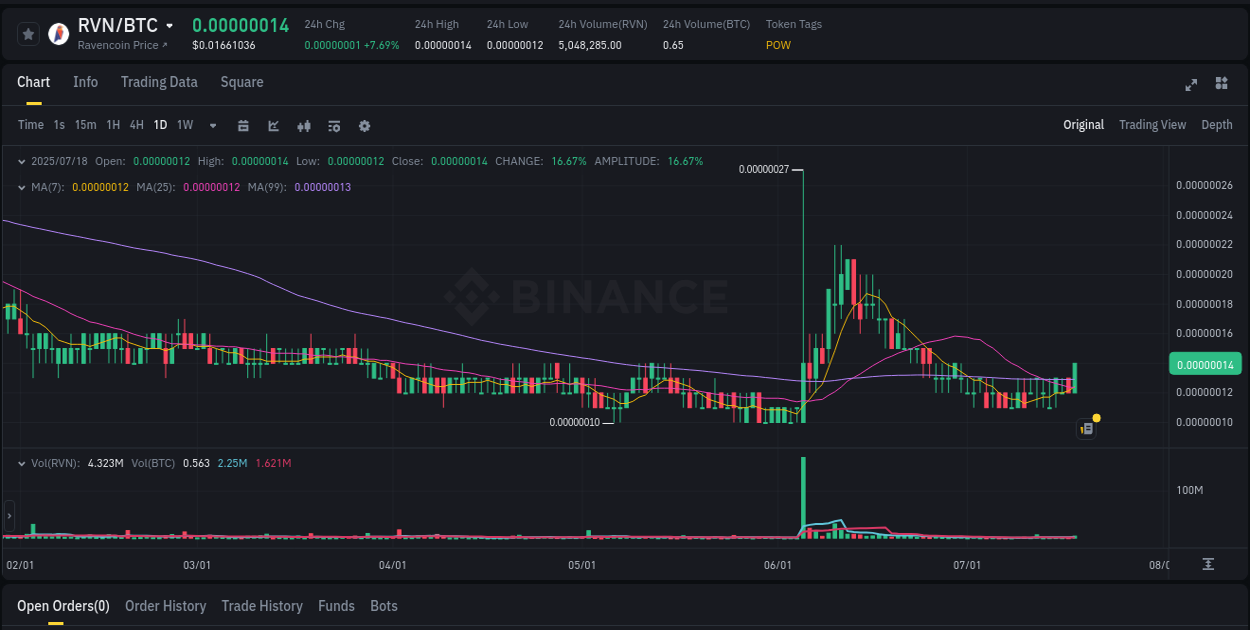Click the POW token tag
The height and width of the screenshot is (630, 1250).
778,45
